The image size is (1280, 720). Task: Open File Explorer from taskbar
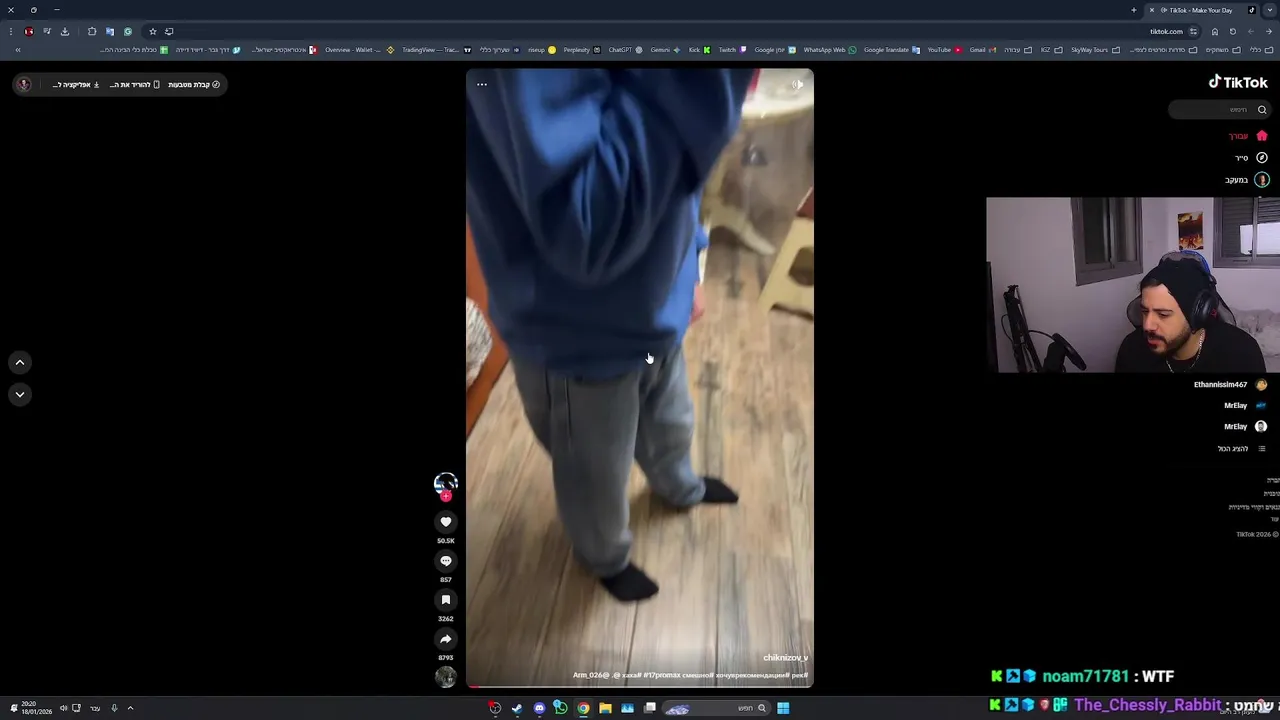pyautogui.click(x=605, y=708)
